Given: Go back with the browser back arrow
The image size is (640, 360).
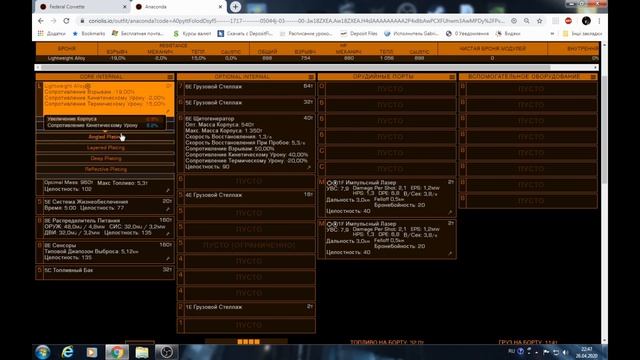Looking at the screenshot, I should (40, 20).
